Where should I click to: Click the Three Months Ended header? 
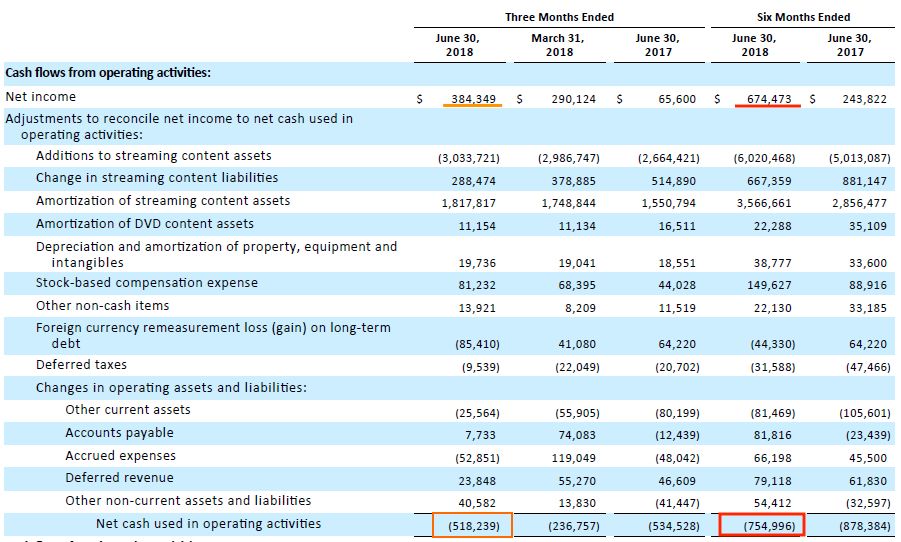click(559, 17)
